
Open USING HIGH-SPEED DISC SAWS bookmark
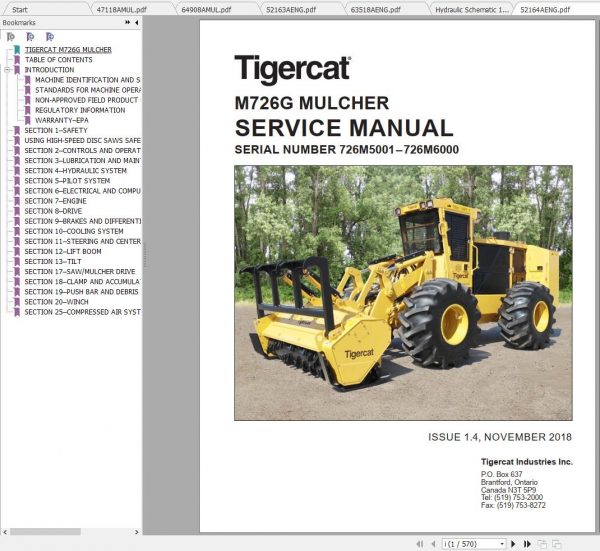[83, 140]
